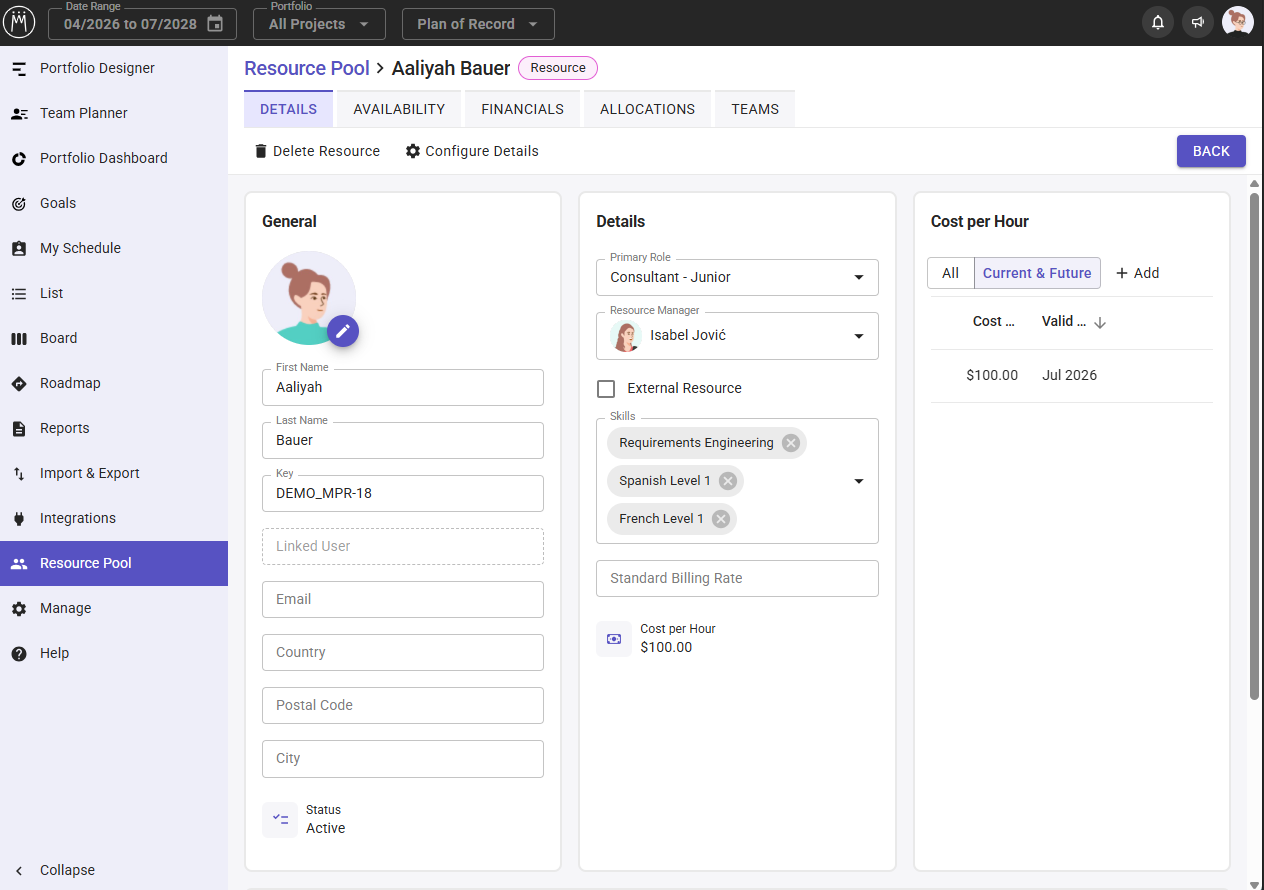The height and width of the screenshot is (890, 1264).
Task: Remove the Spanish Level 1 skill chip
Action: (x=728, y=481)
